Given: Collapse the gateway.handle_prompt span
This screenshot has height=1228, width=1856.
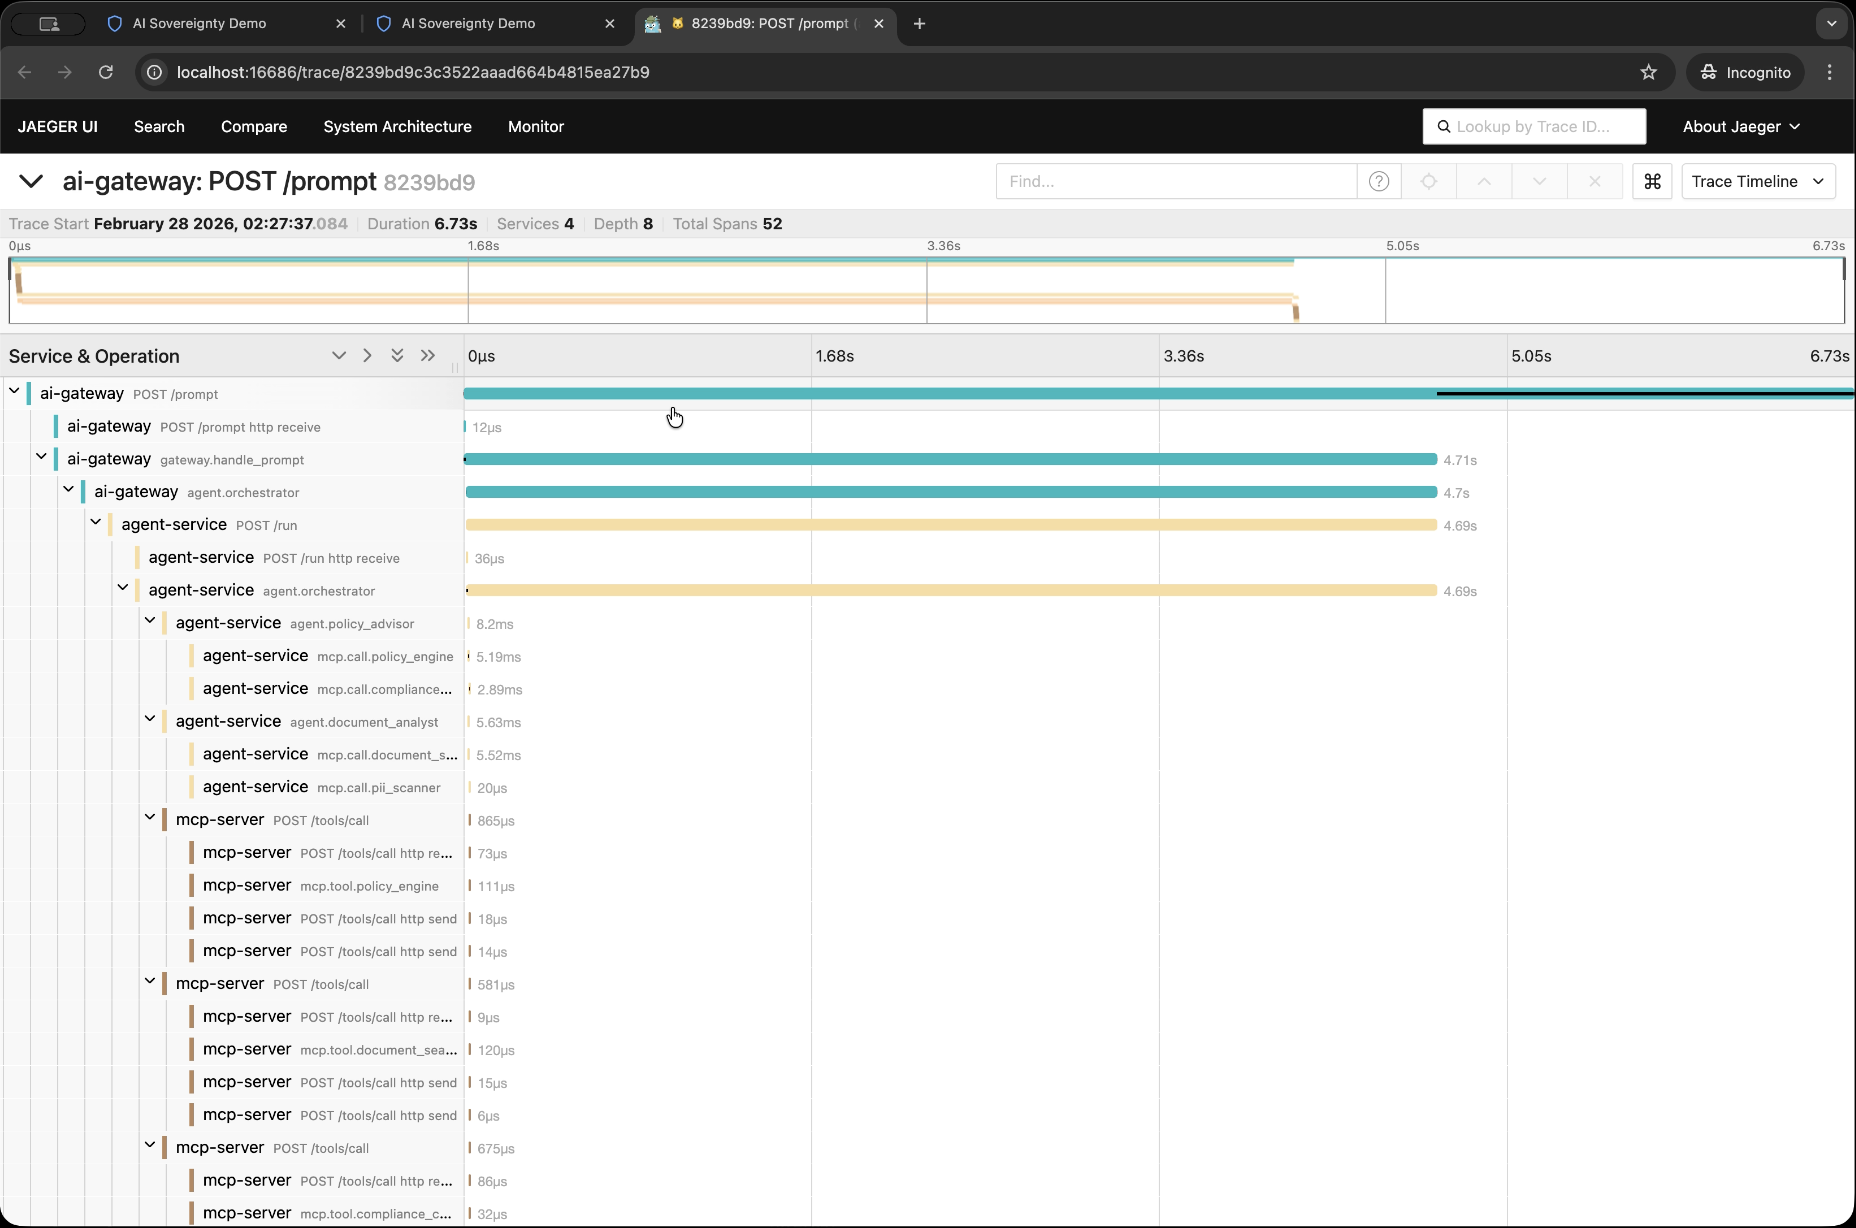Looking at the screenshot, I should point(41,457).
